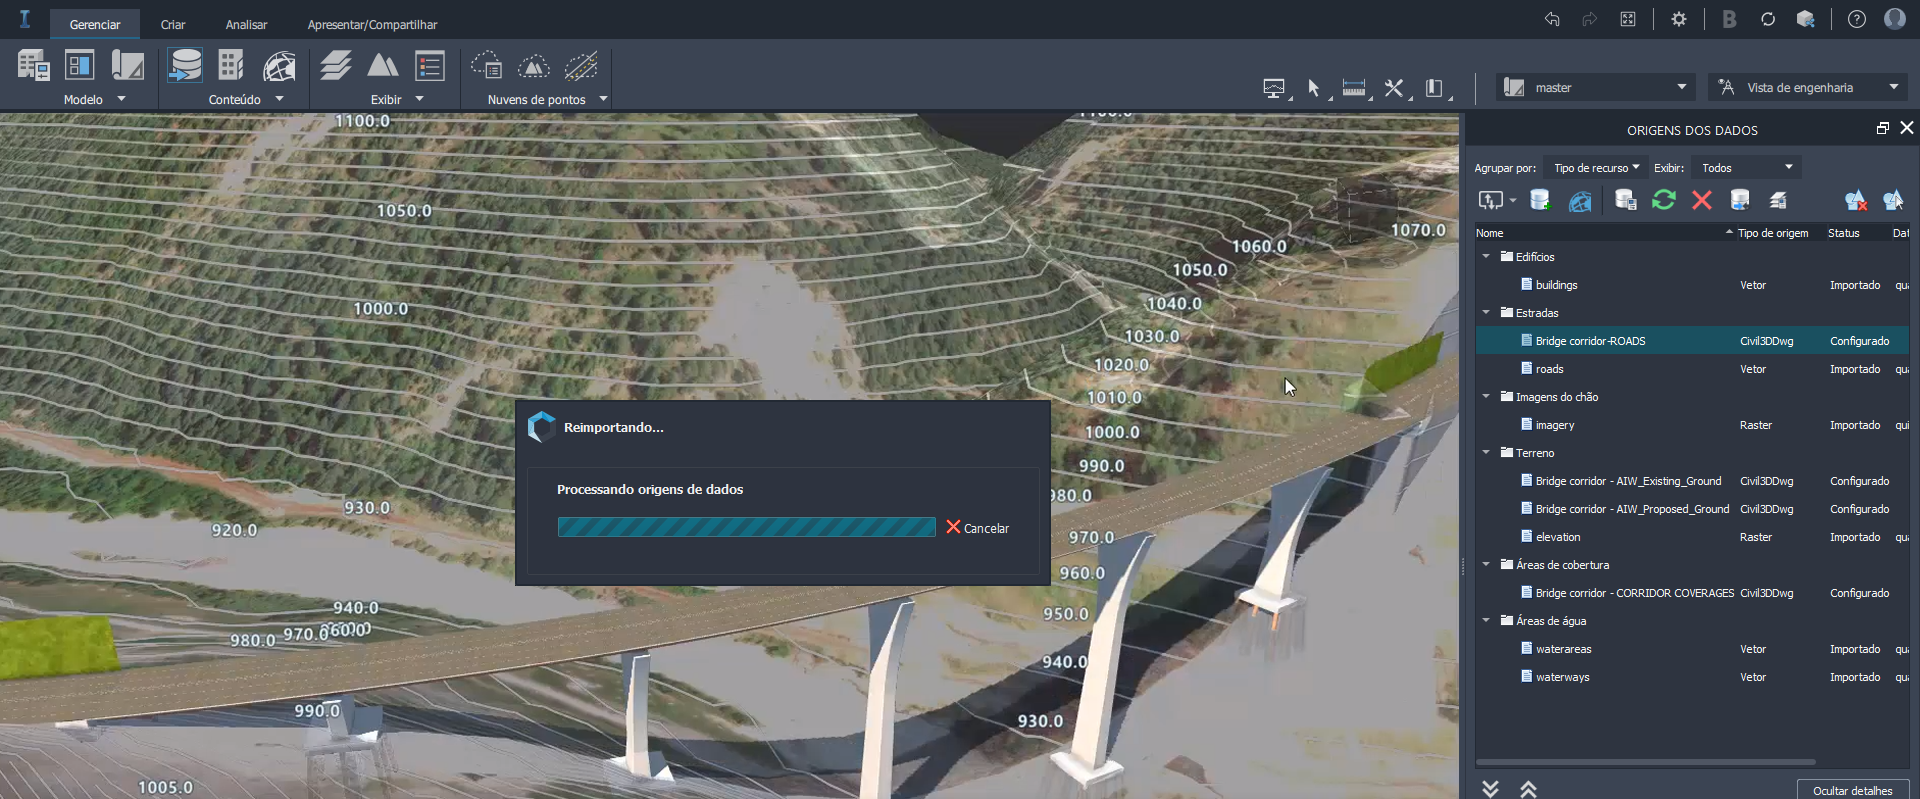Click the shapes with red X icon

[1856, 201]
